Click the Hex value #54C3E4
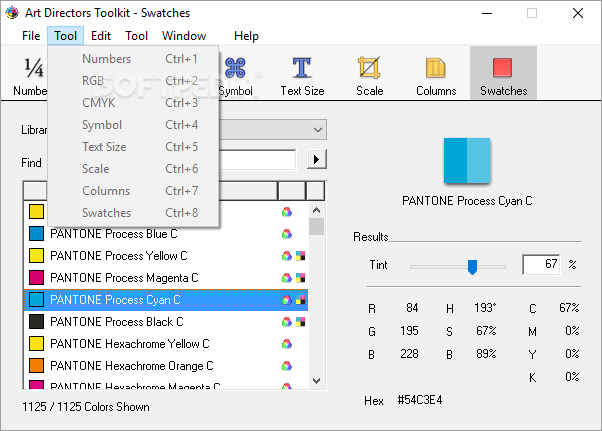This screenshot has height=431, width=602. point(420,400)
